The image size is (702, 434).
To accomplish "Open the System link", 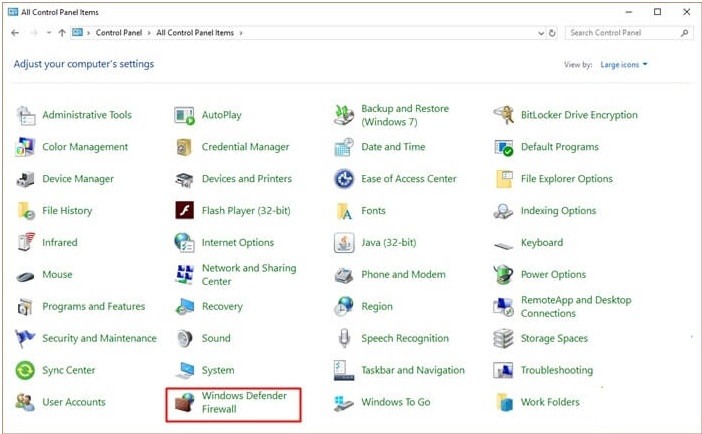I will pos(218,370).
